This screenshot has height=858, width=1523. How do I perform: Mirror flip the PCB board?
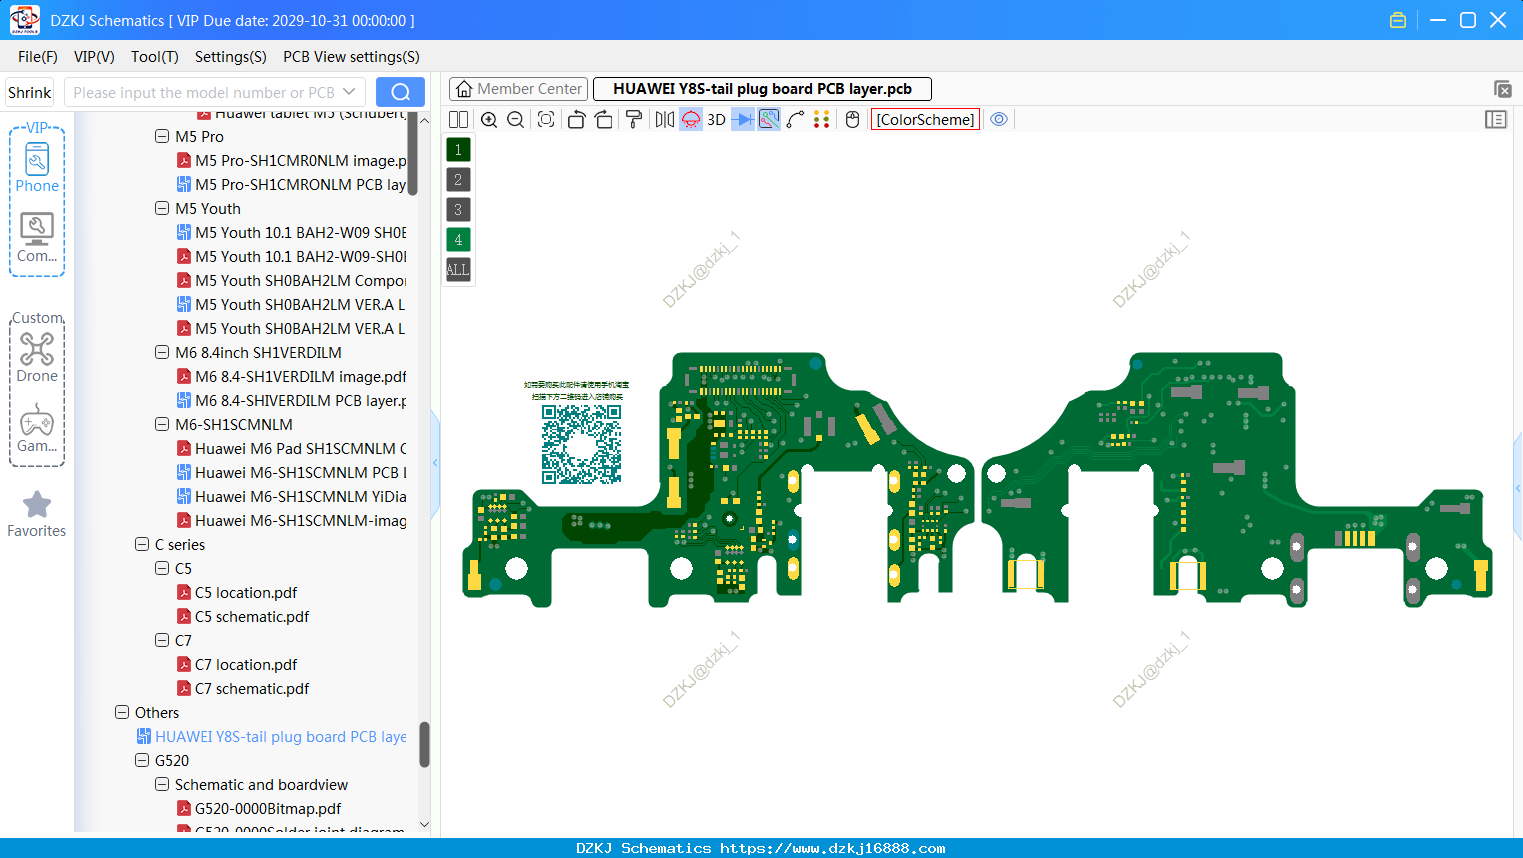tap(664, 119)
